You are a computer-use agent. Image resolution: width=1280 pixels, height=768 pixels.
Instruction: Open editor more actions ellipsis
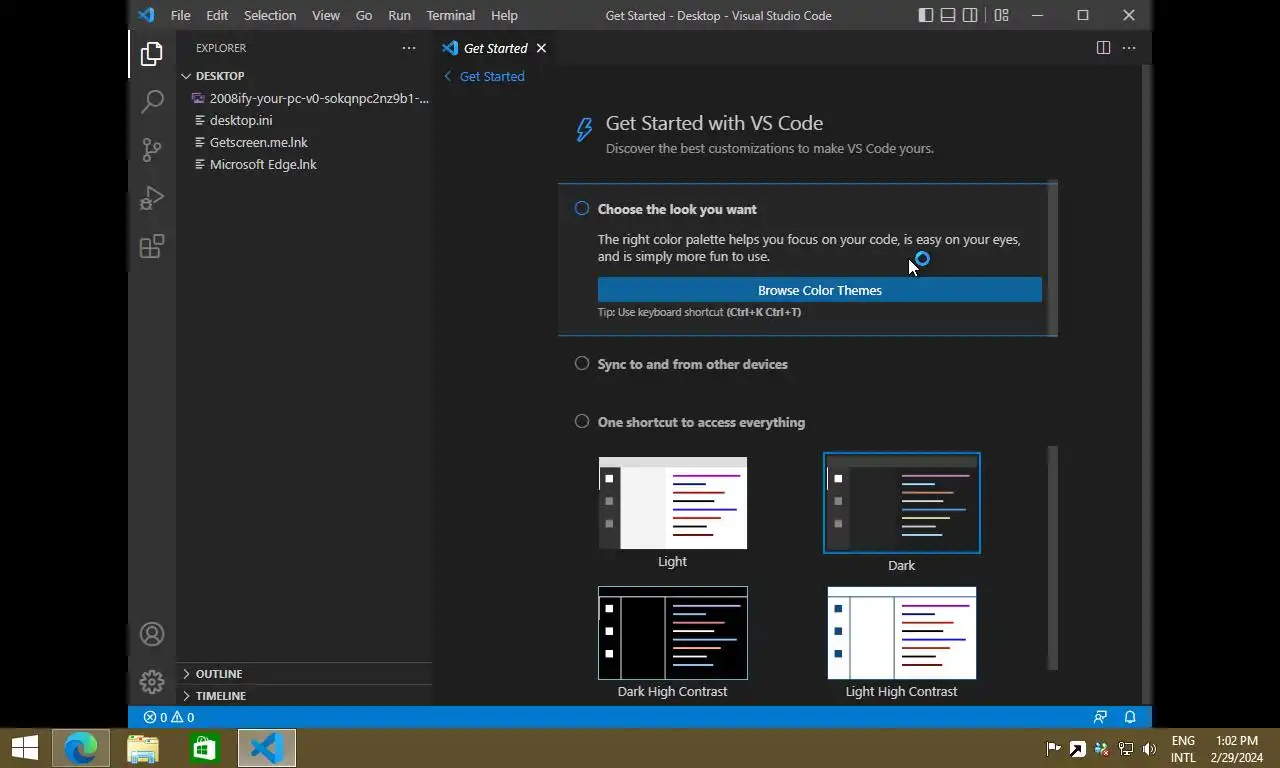pos(1129,48)
